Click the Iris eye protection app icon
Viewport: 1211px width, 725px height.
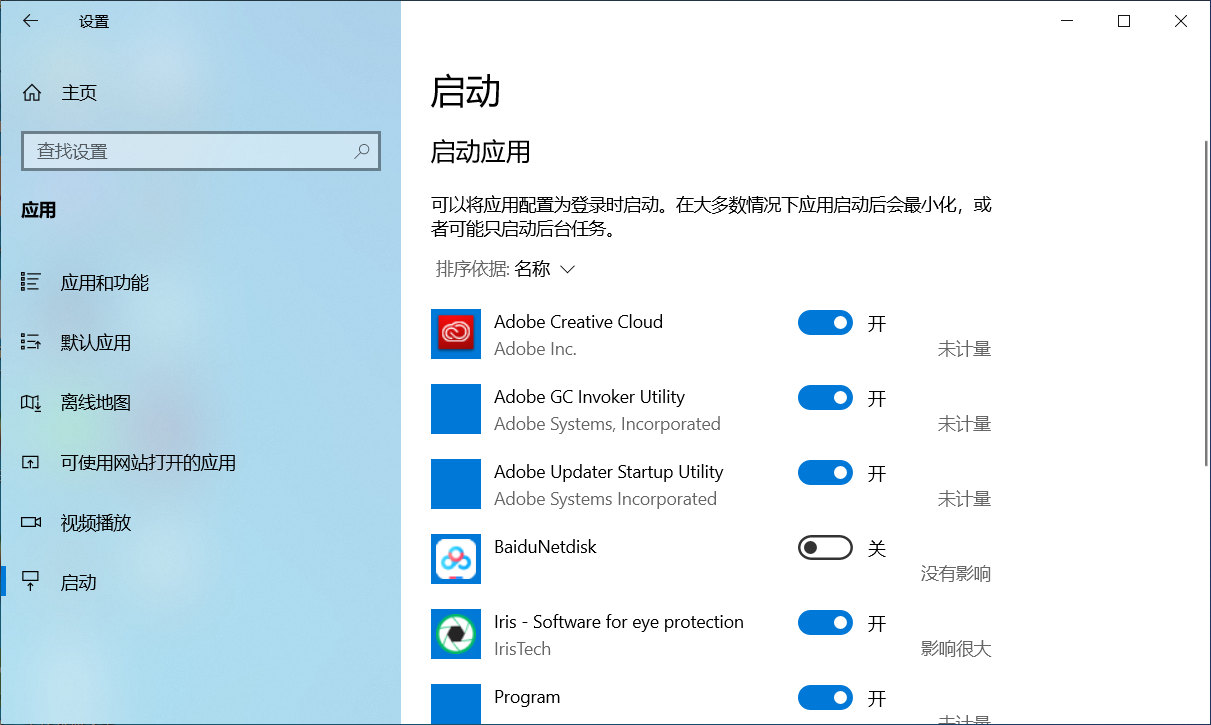tap(456, 634)
